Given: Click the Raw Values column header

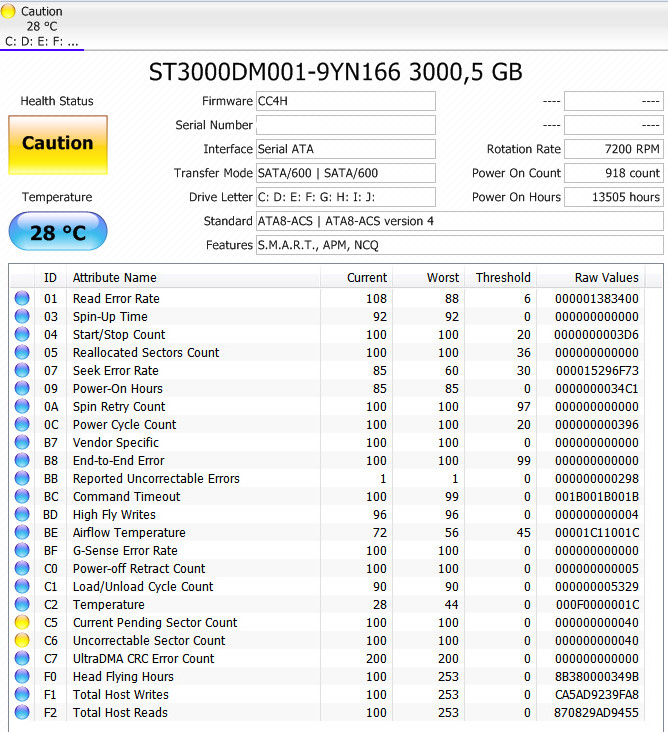Looking at the screenshot, I should (x=591, y=278).
